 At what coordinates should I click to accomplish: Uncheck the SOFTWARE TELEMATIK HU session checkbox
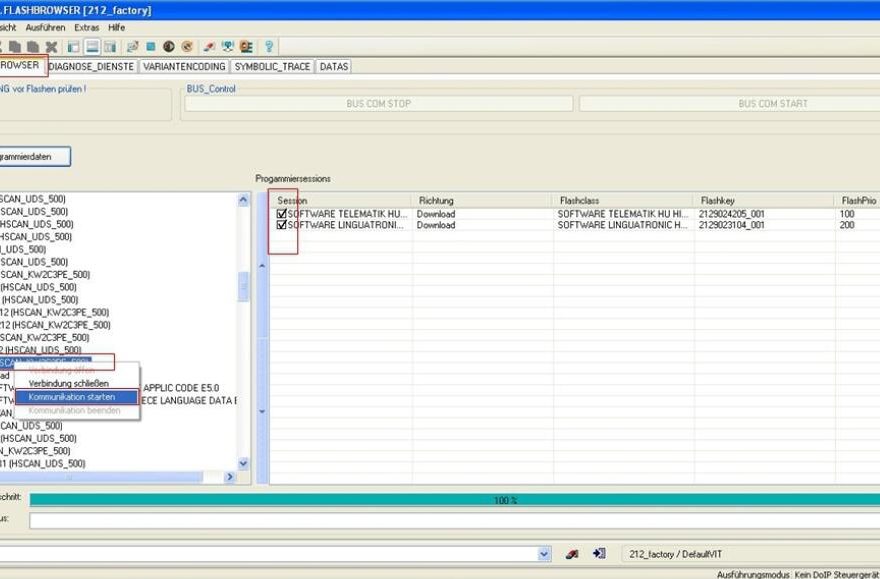click(x=282, y=214)
